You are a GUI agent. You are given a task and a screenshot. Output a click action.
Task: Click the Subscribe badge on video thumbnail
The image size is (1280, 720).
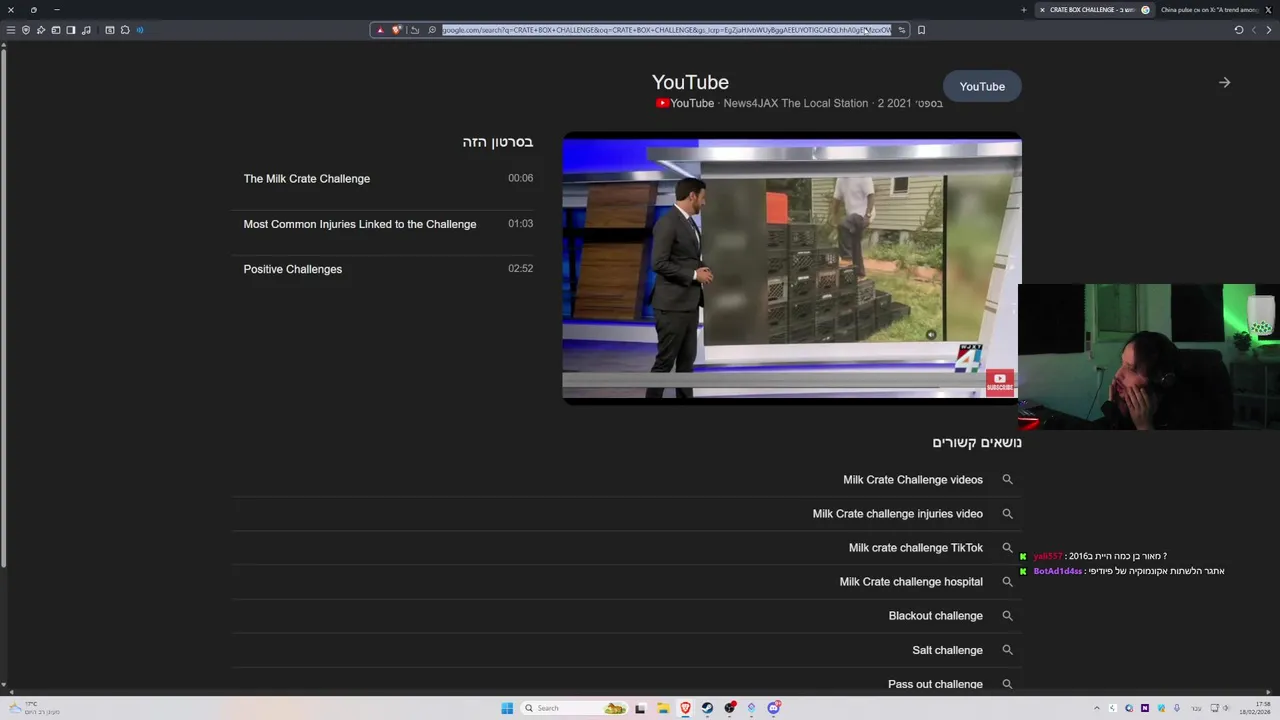pyautogui.click(x=1000, y=382)
